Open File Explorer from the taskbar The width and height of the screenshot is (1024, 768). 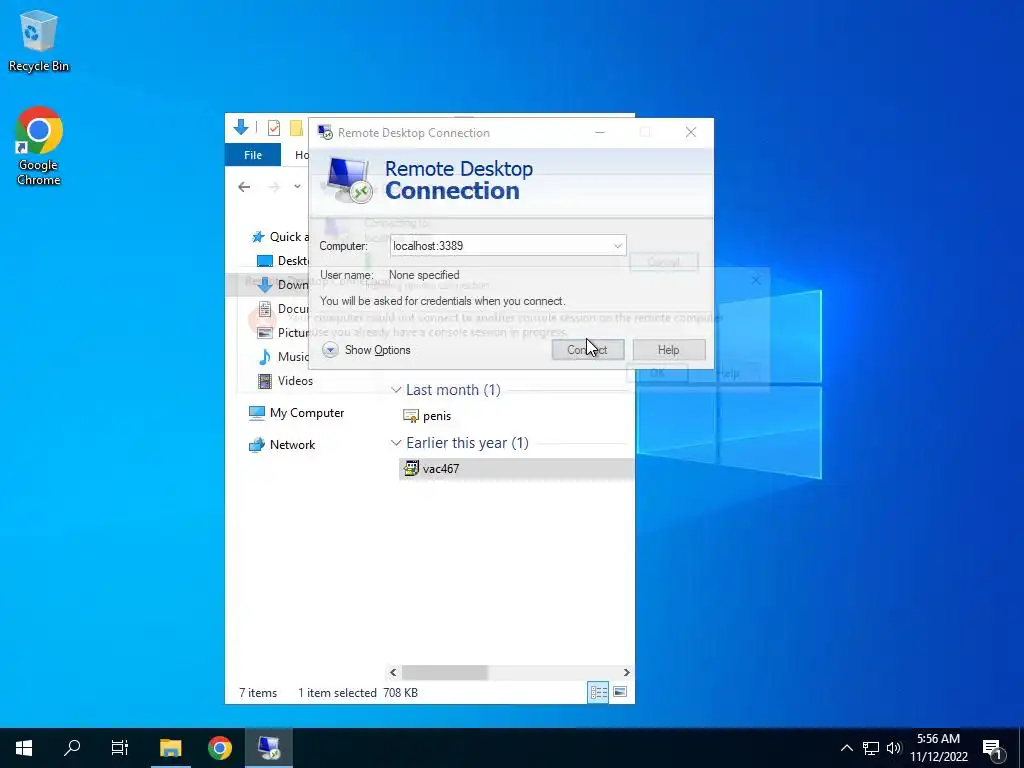click(x=171, y=748)
